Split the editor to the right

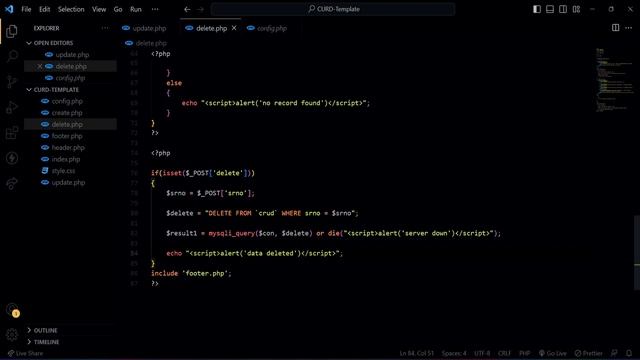[x=615, y=28]
